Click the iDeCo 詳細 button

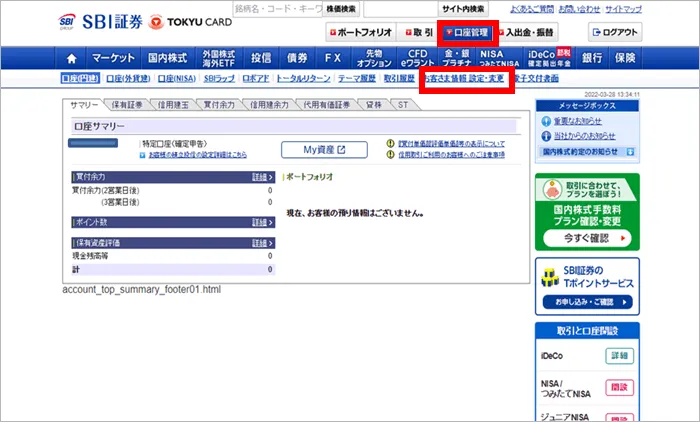(619, 356)
